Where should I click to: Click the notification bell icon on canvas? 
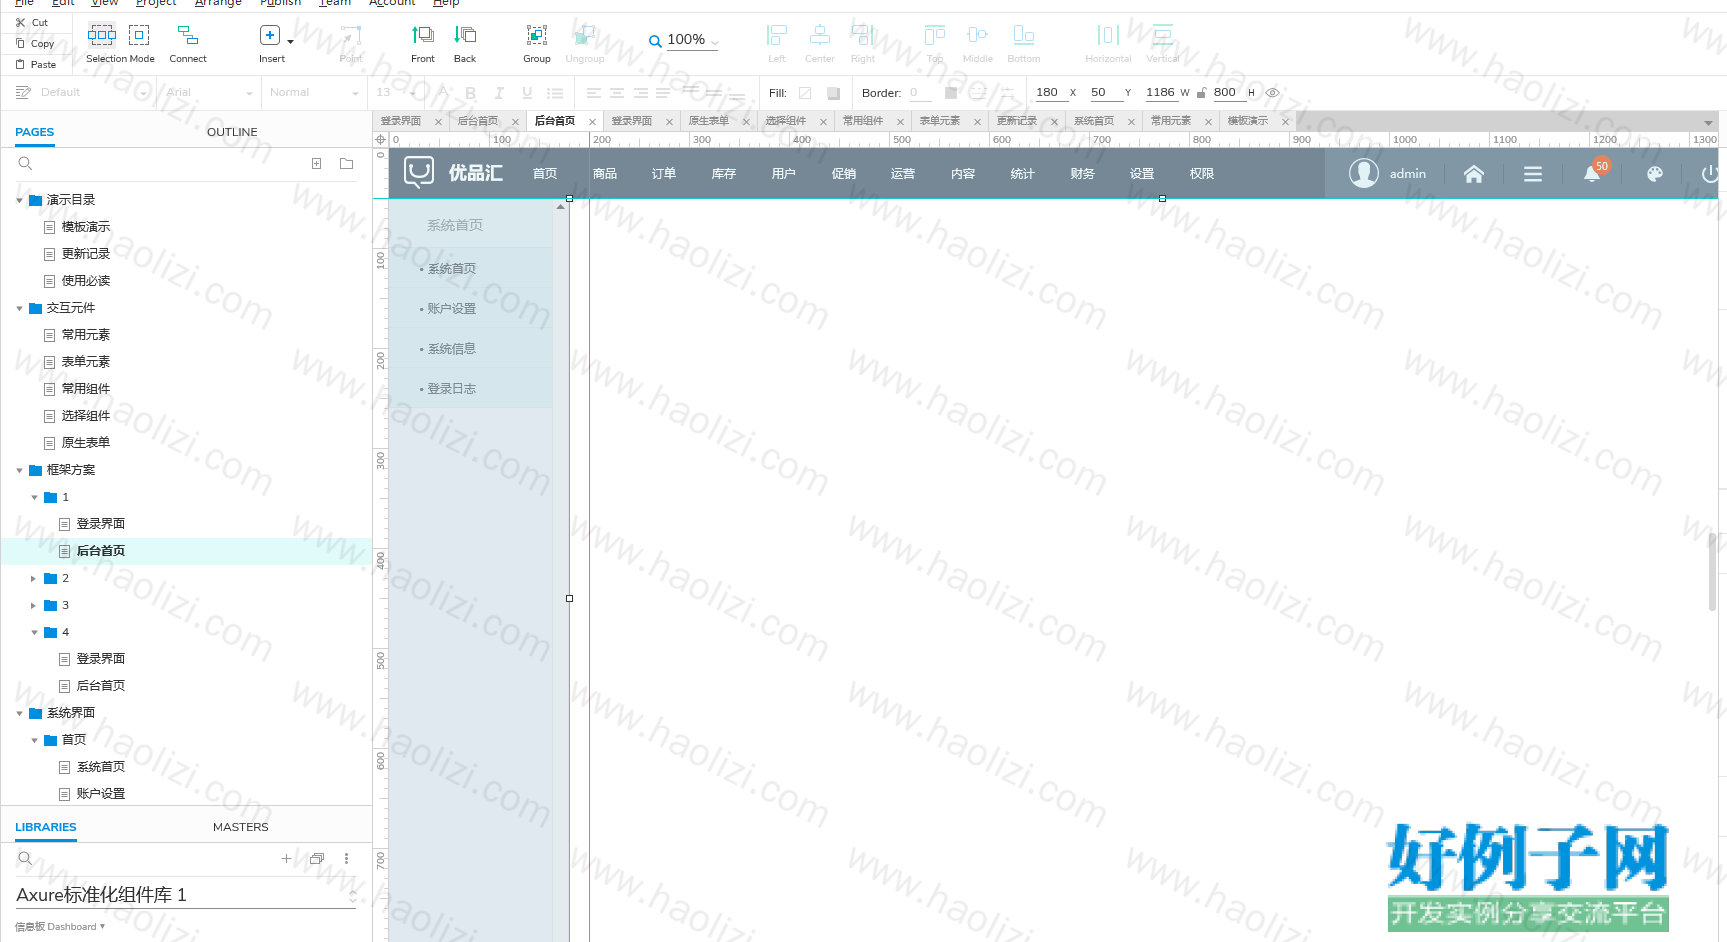pyautogui.click(x=1592, y=174)
